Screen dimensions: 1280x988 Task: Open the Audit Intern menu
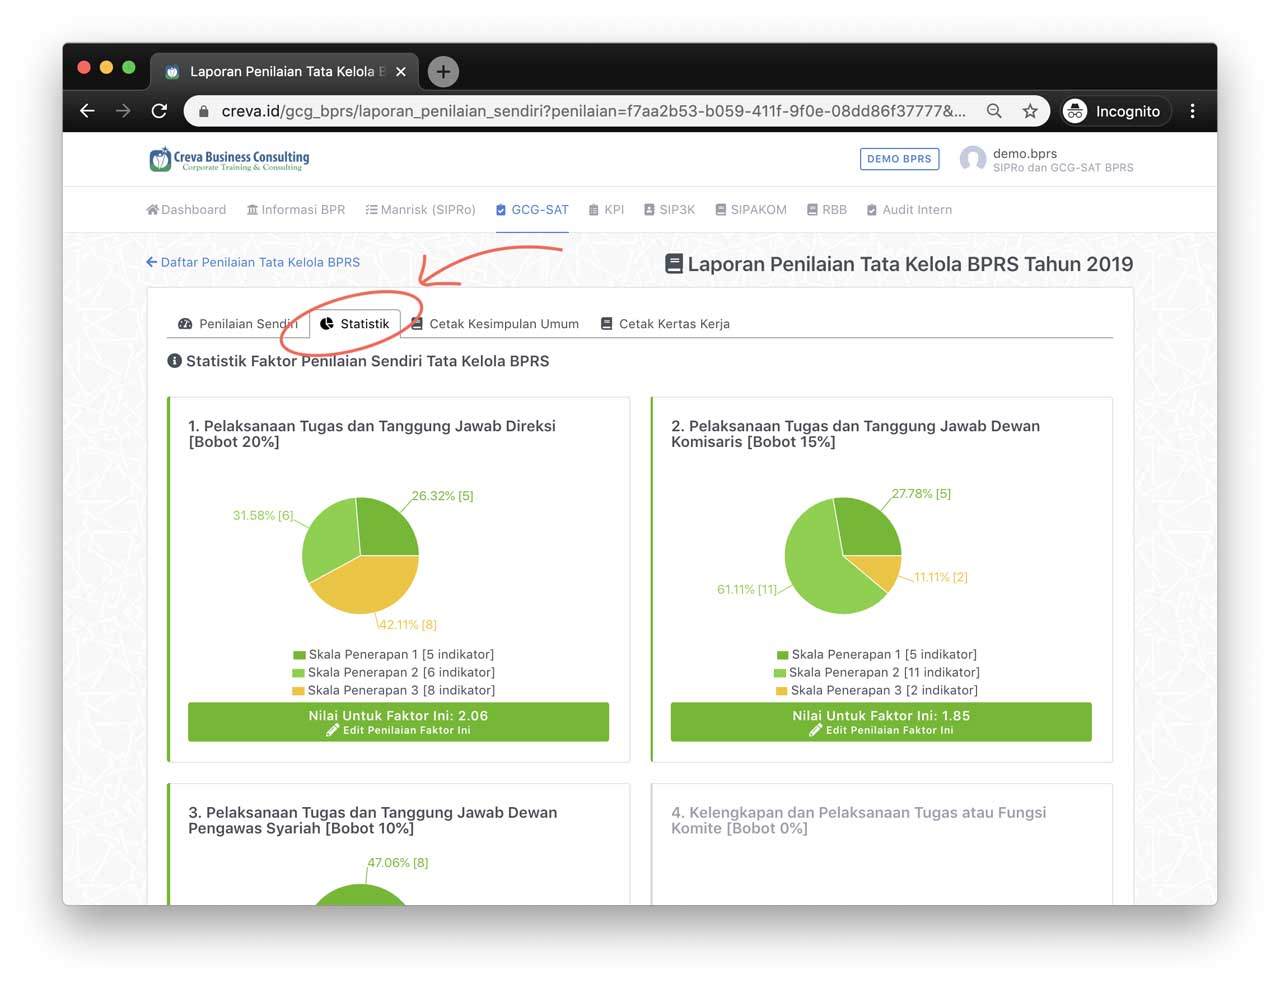point(909,210)
